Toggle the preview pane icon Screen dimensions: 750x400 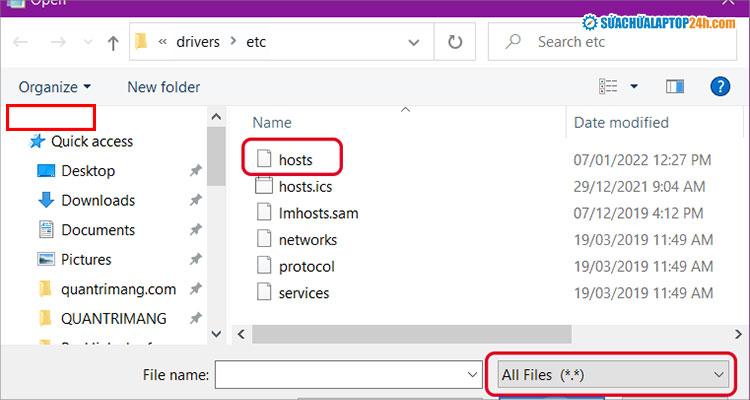[674, 86]
